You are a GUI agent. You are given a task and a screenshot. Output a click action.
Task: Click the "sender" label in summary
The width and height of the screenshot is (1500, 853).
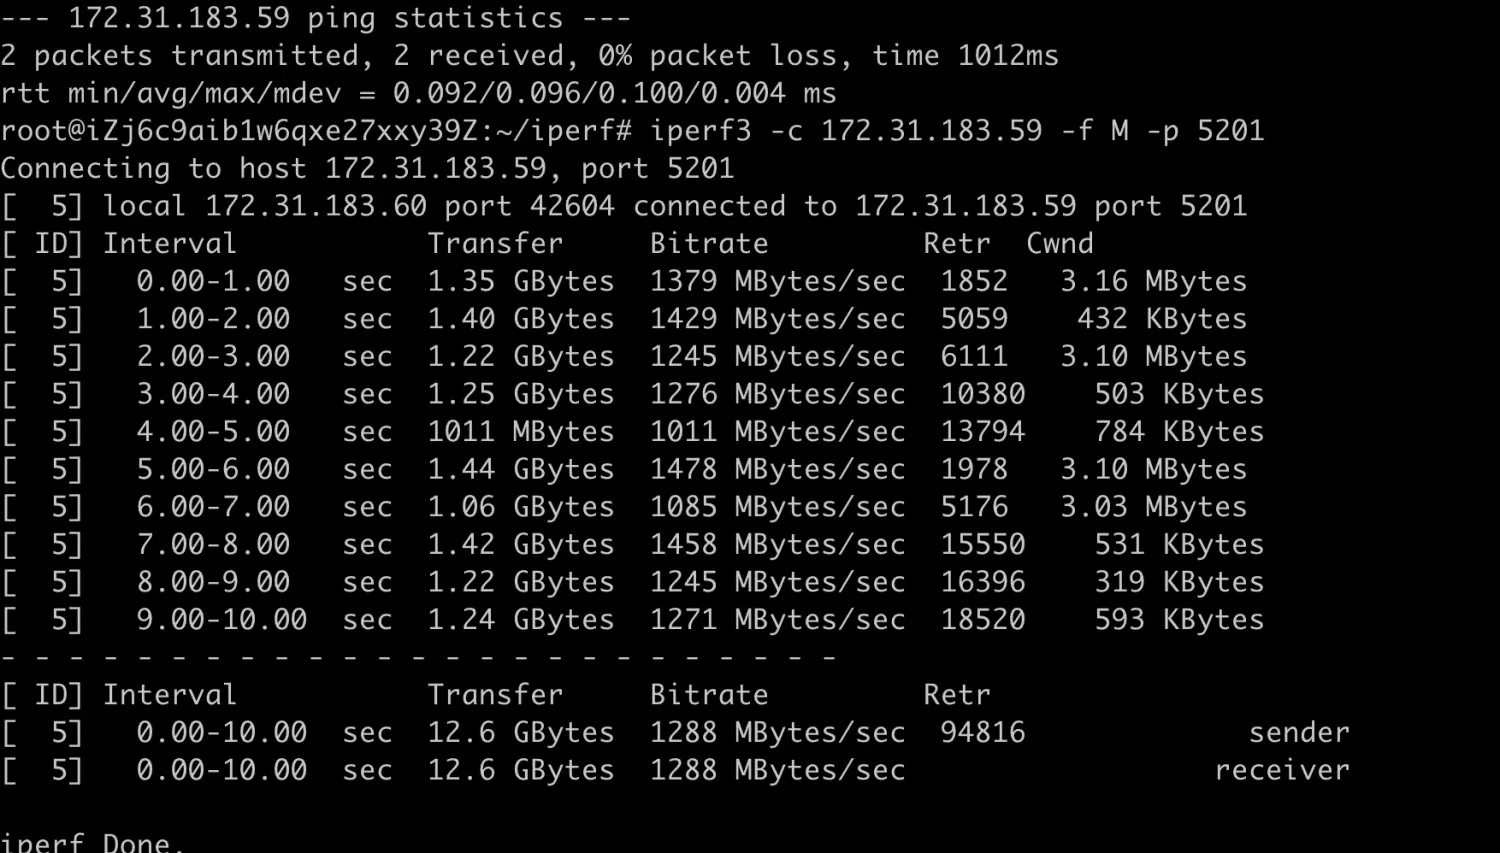[1299, 733]
